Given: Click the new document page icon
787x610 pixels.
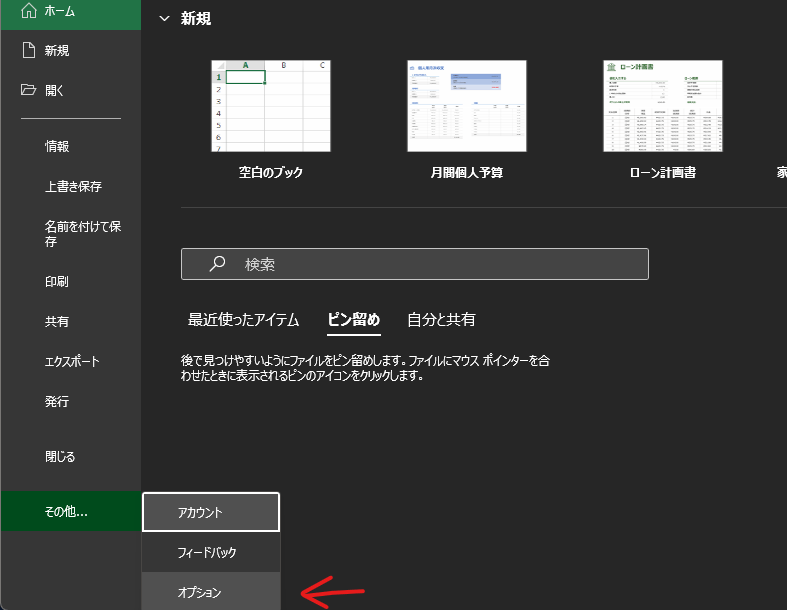Looking at the screenshot, I should click(x=29, y=50).
